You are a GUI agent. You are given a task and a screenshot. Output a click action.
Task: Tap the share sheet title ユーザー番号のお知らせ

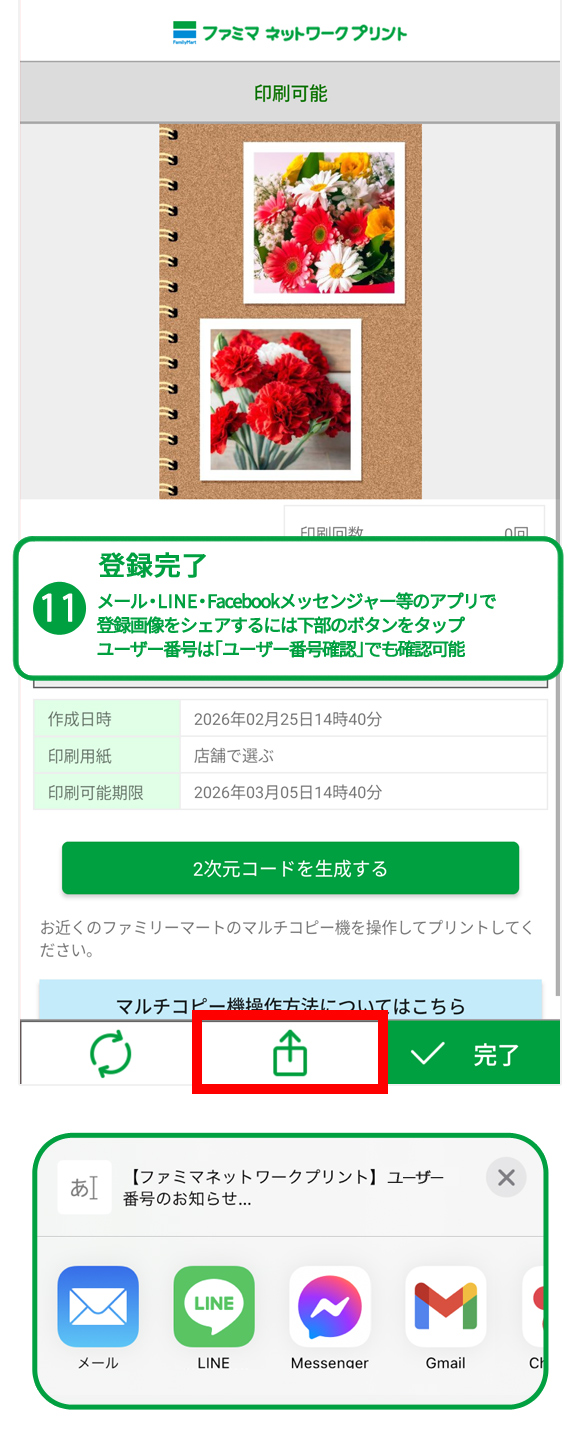(x=284, y=1188)
